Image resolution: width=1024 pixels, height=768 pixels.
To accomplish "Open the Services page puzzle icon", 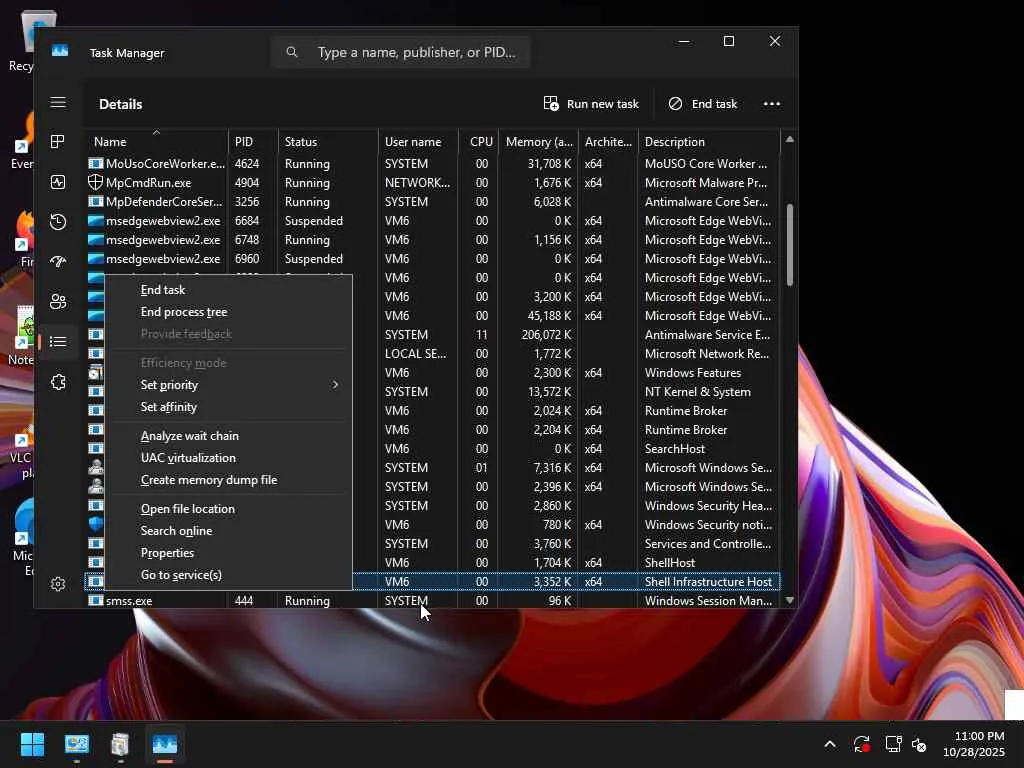I will (x=58, y=382).
